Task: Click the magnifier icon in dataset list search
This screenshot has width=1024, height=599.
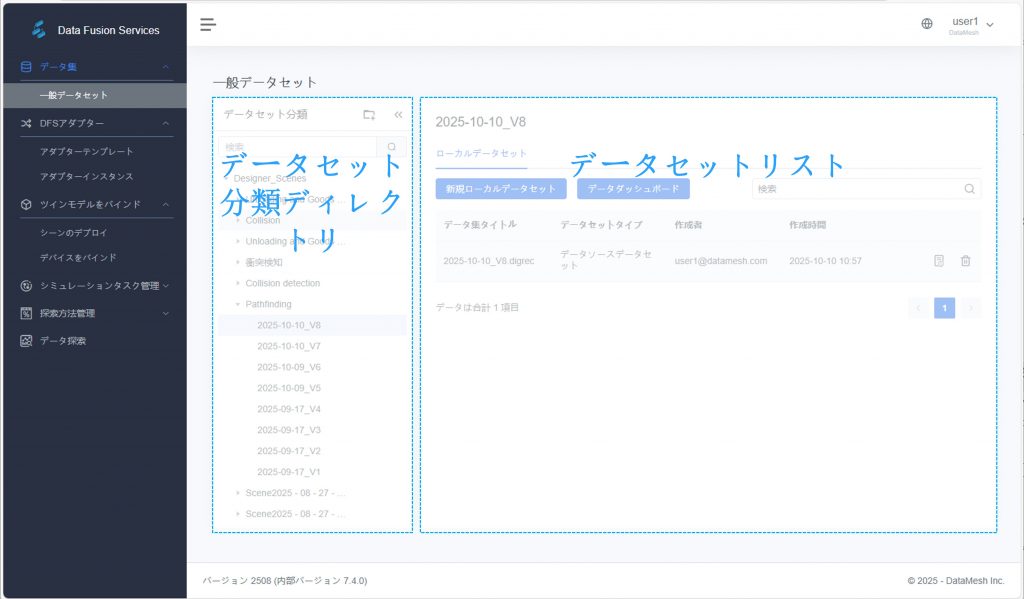Action: pos(969,188)
